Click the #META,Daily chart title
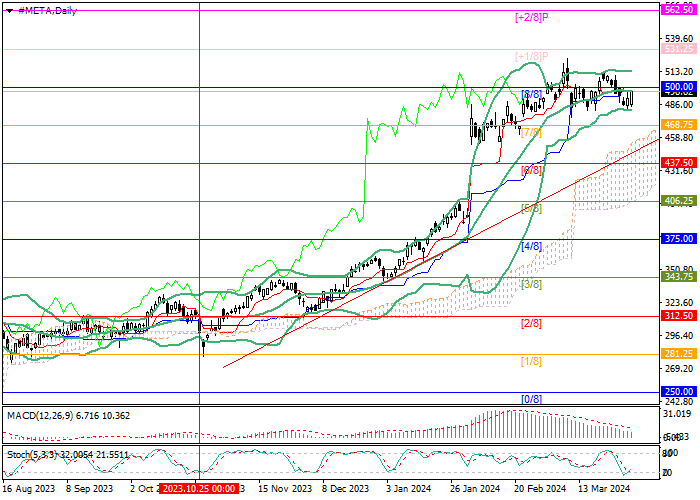 [x=47, y=11]
